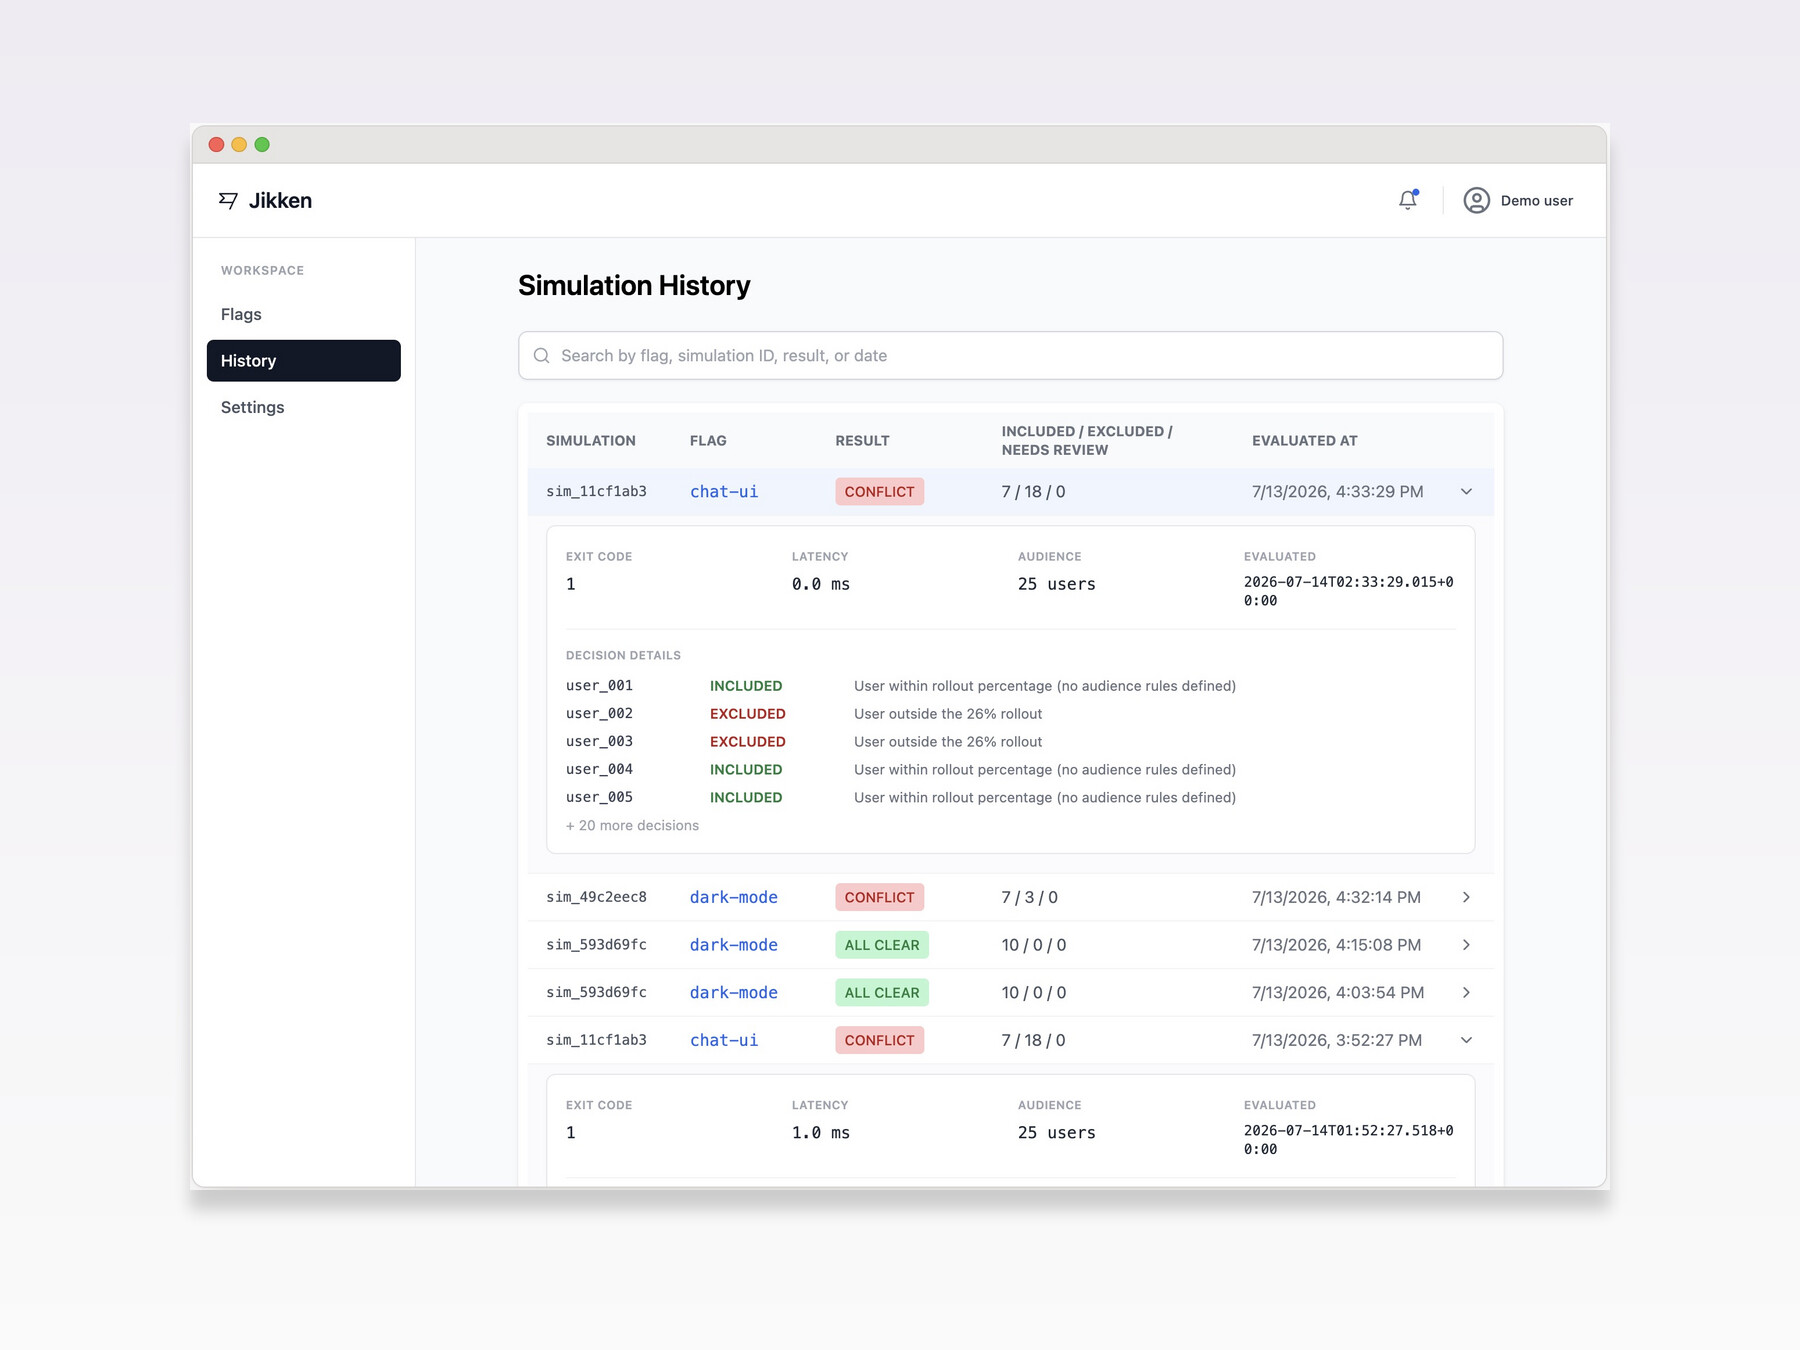This screenshot has height=1350, width=1800.
Task: Click the Jikken logo icon
Action: click(228, 201)
